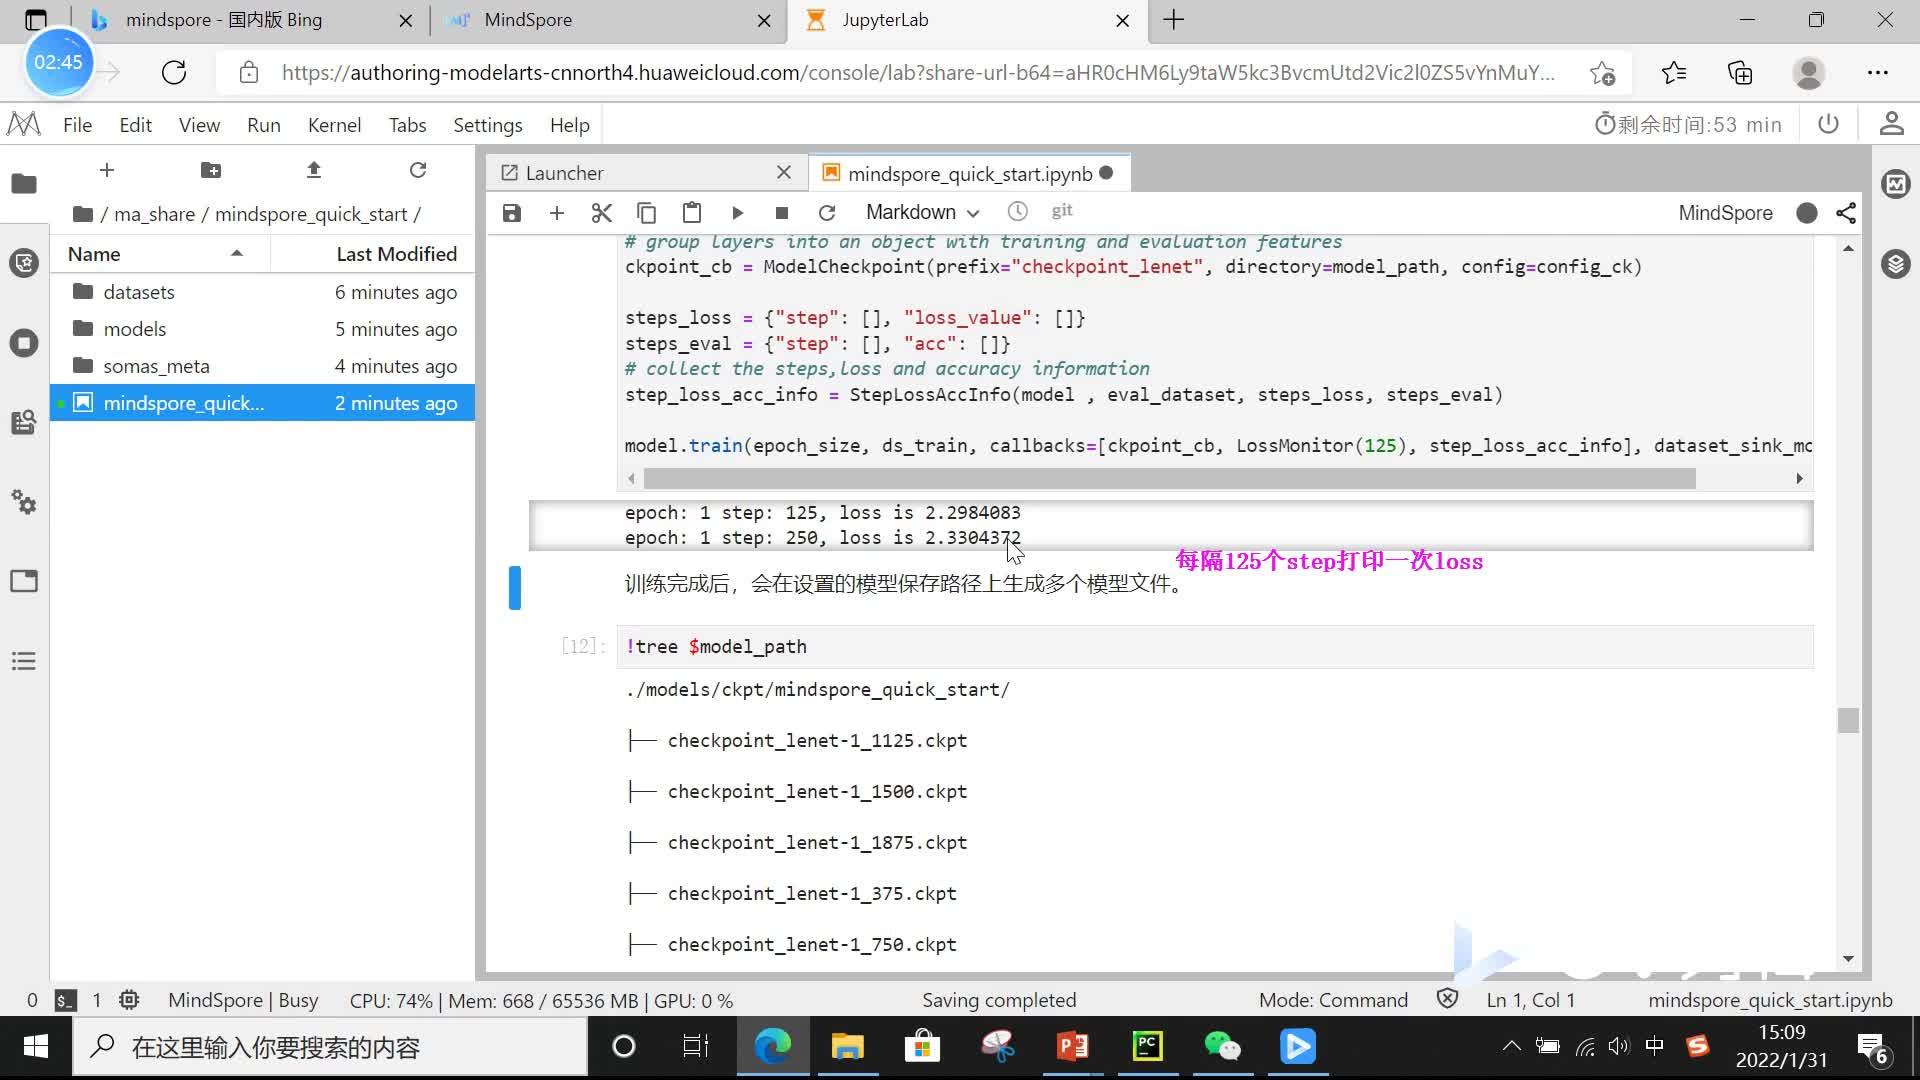Create a new folder in the file browser

coord(211,170)
